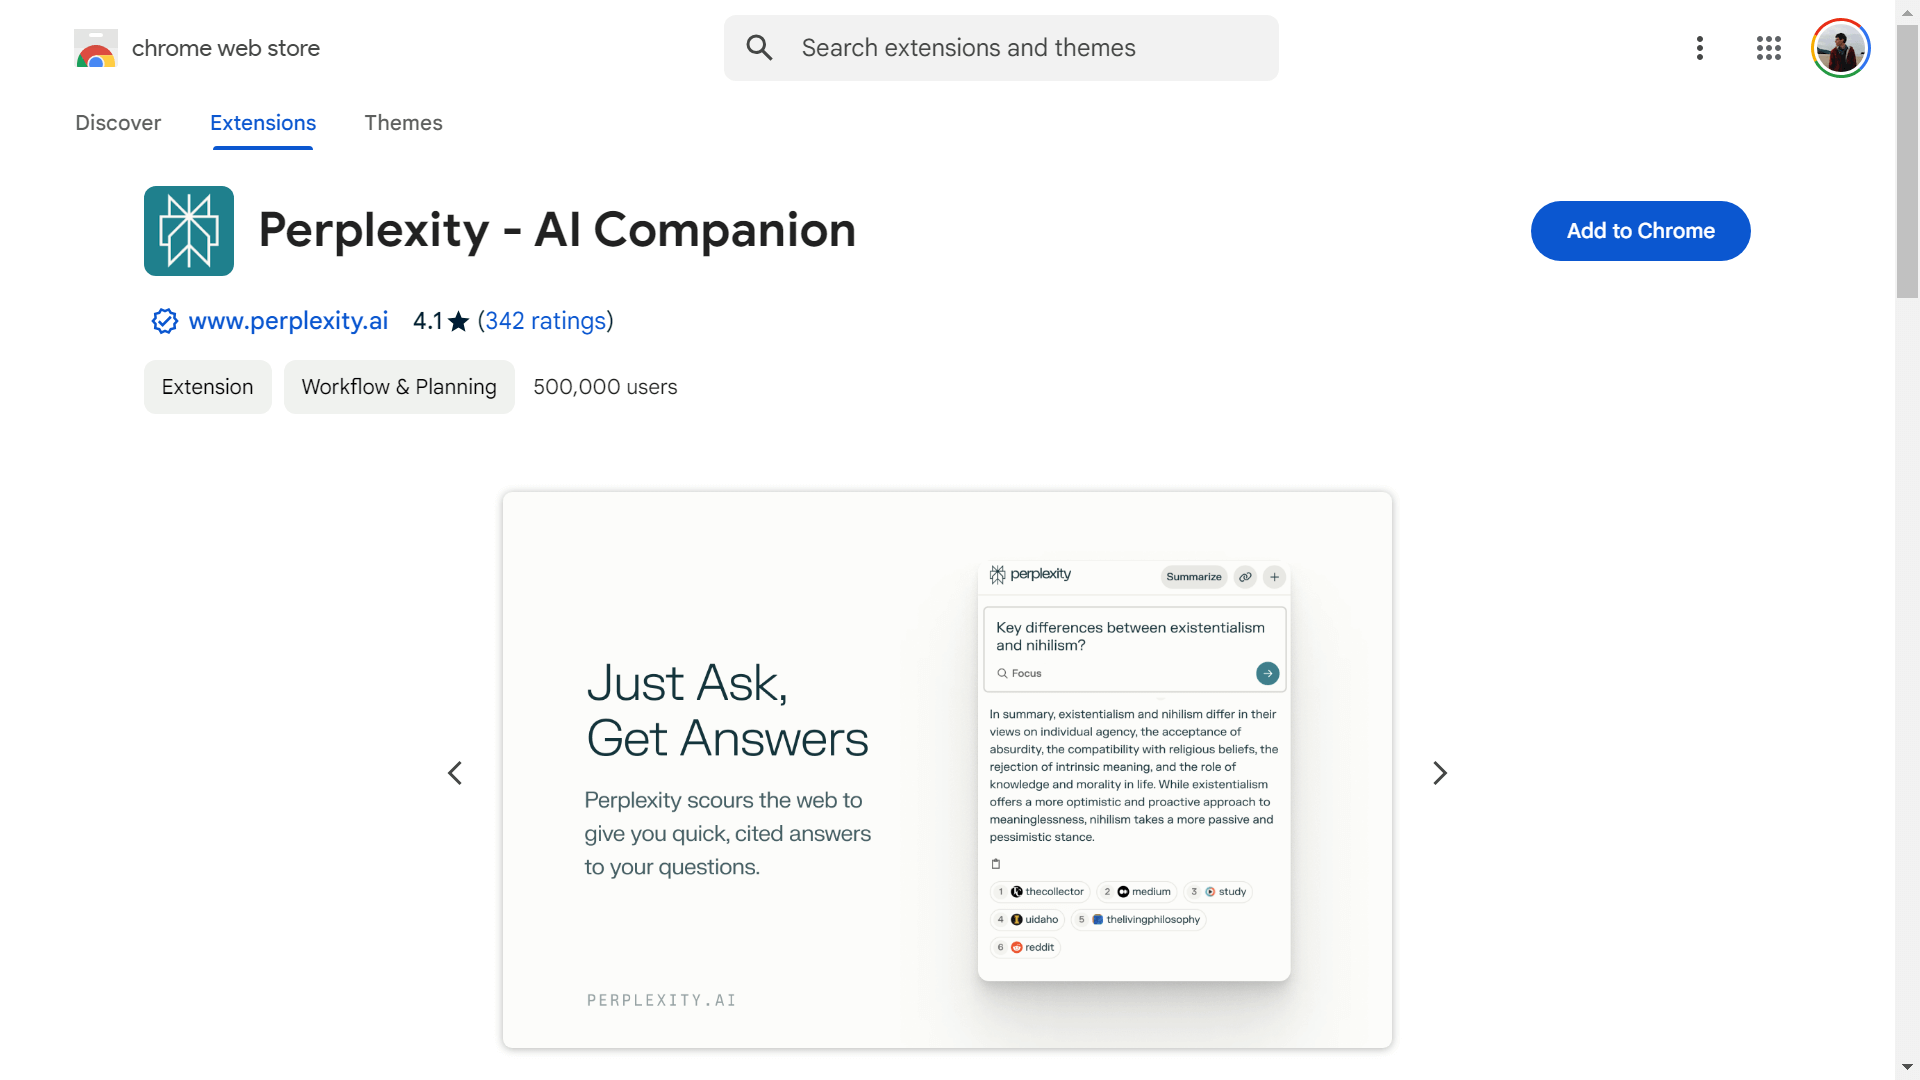The height and width of the screenshot is (1080, 1920).
Task: Click the verified publisher badge icon
Action: point(165,321)
